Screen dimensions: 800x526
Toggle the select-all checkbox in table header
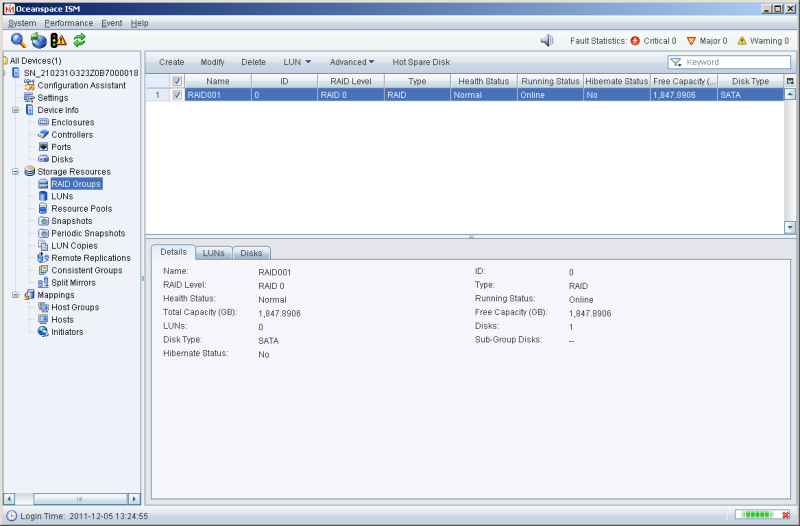point(177,81)
